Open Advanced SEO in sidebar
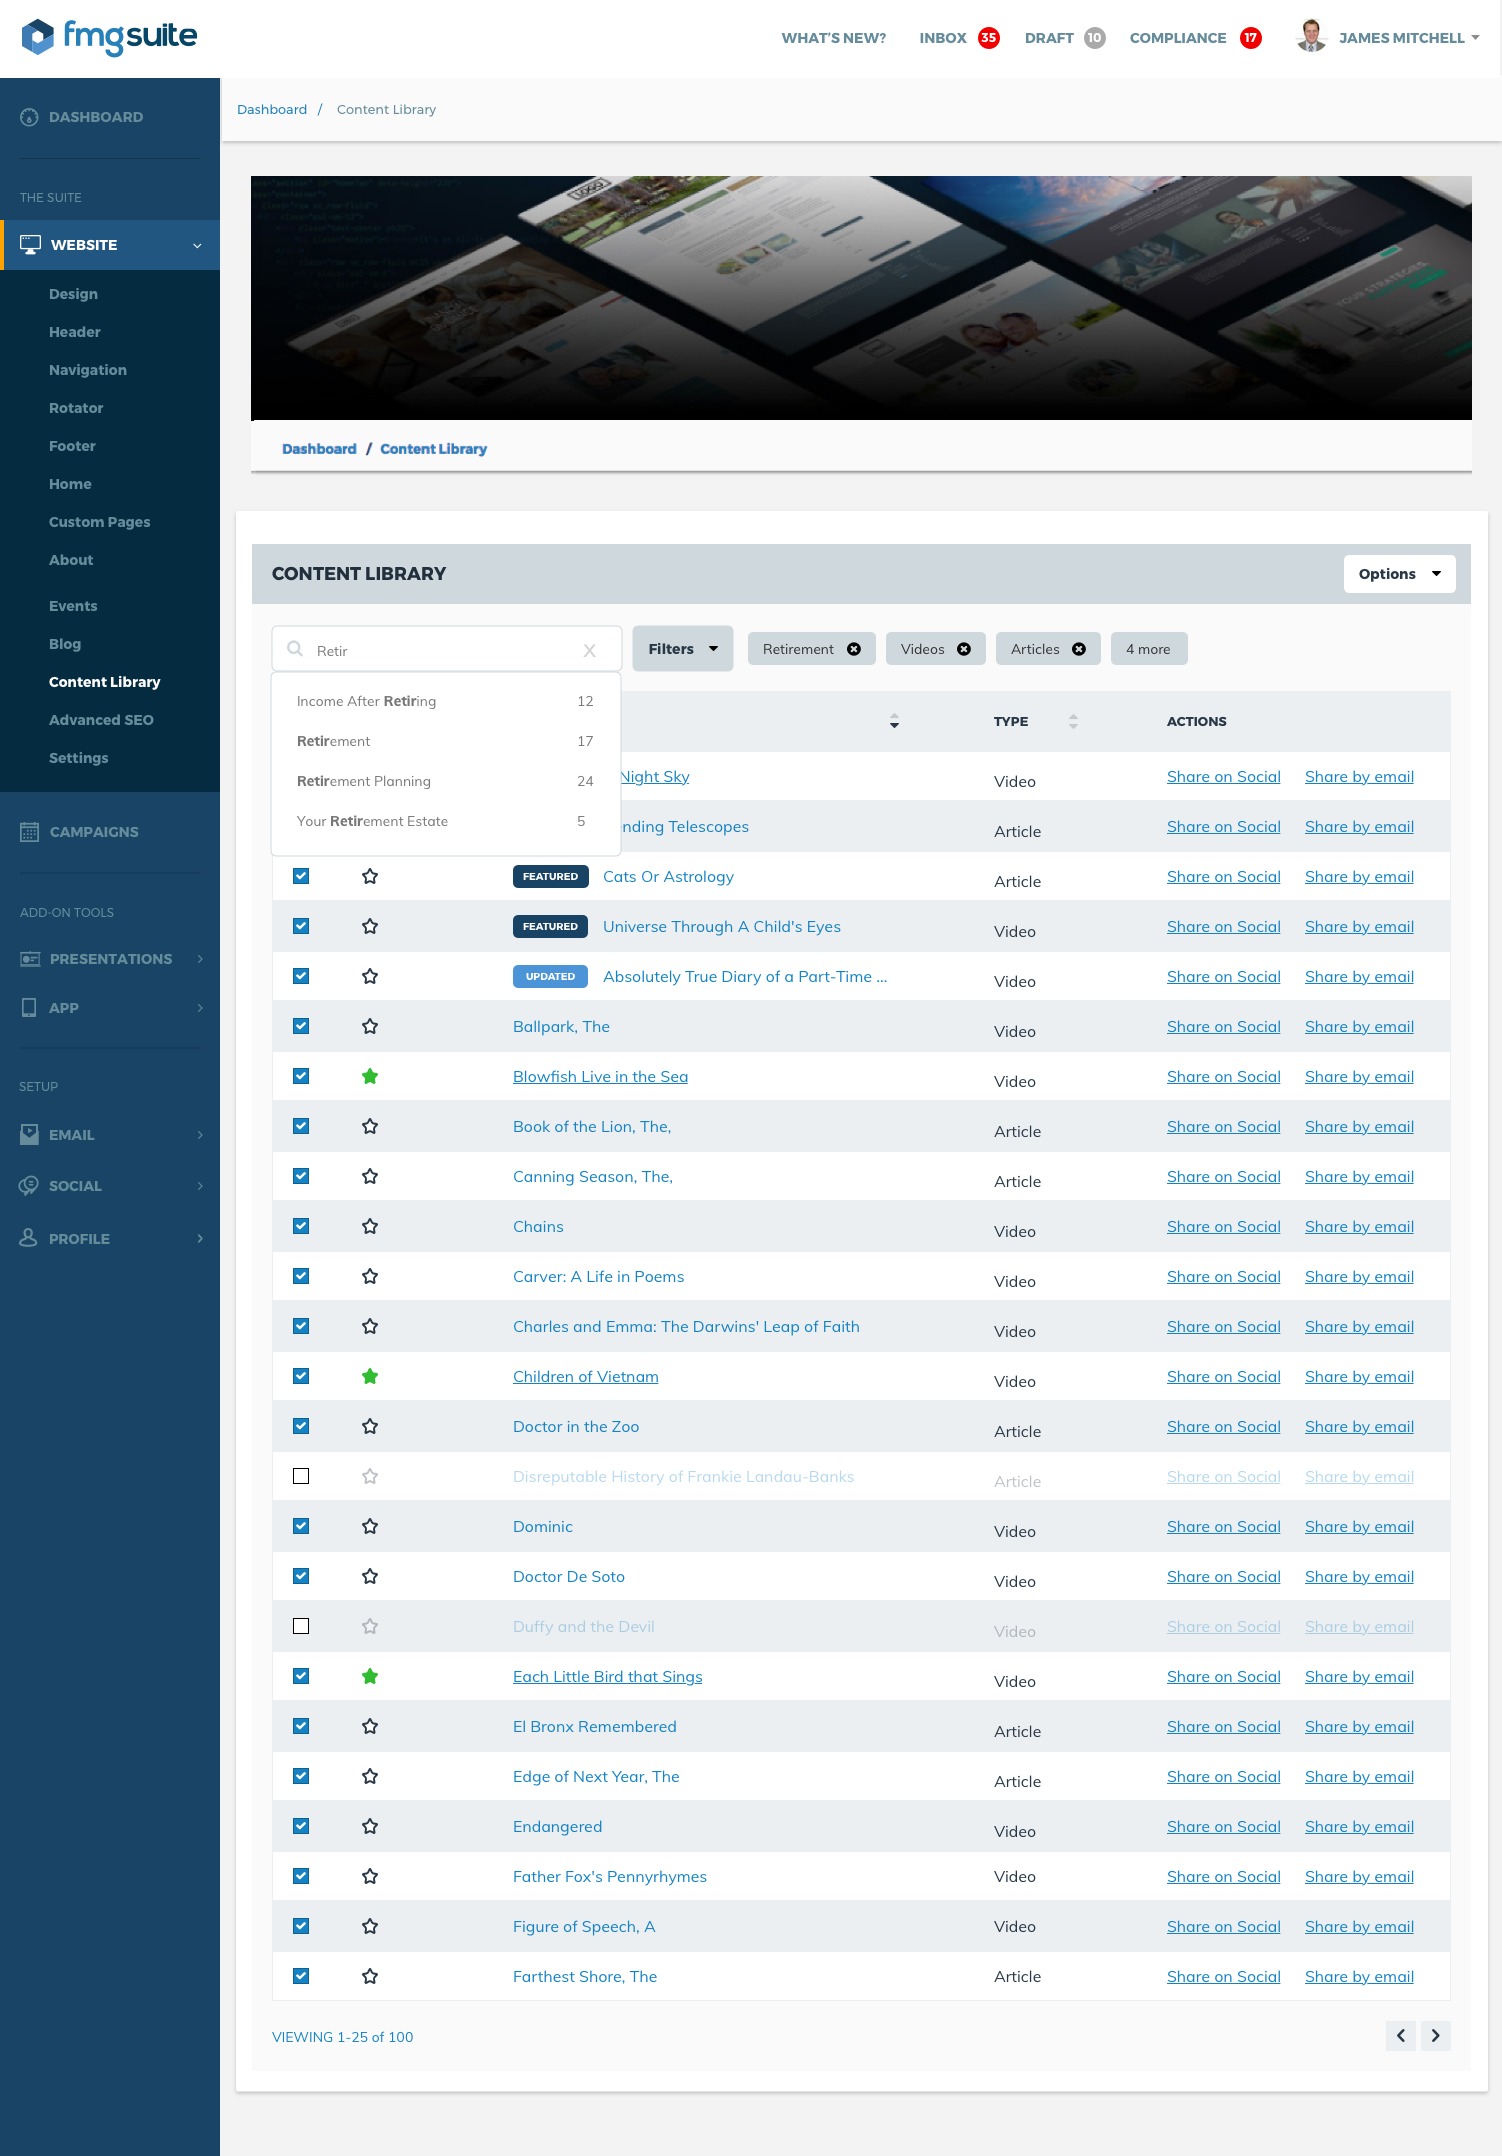Image resolution: width=1502 pixels, height=2156 pixels. point(101,720)
